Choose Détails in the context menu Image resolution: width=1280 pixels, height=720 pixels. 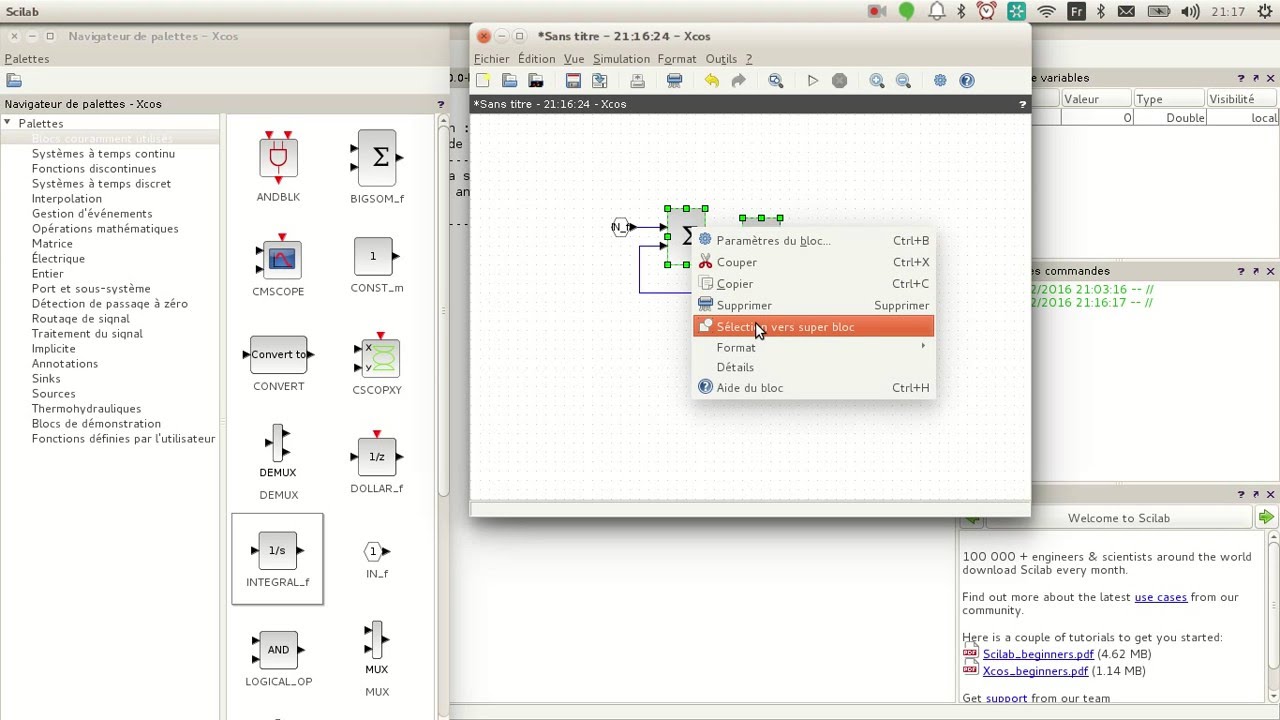813,367
